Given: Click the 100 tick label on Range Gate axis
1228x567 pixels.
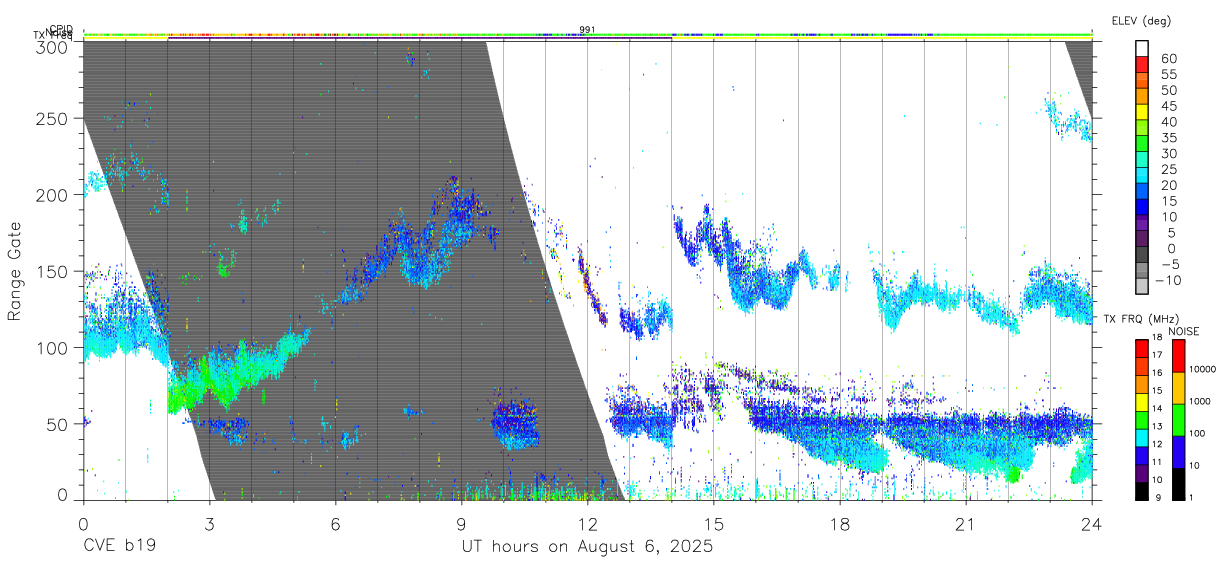Looking at the screenshot, I should (53, 348).
